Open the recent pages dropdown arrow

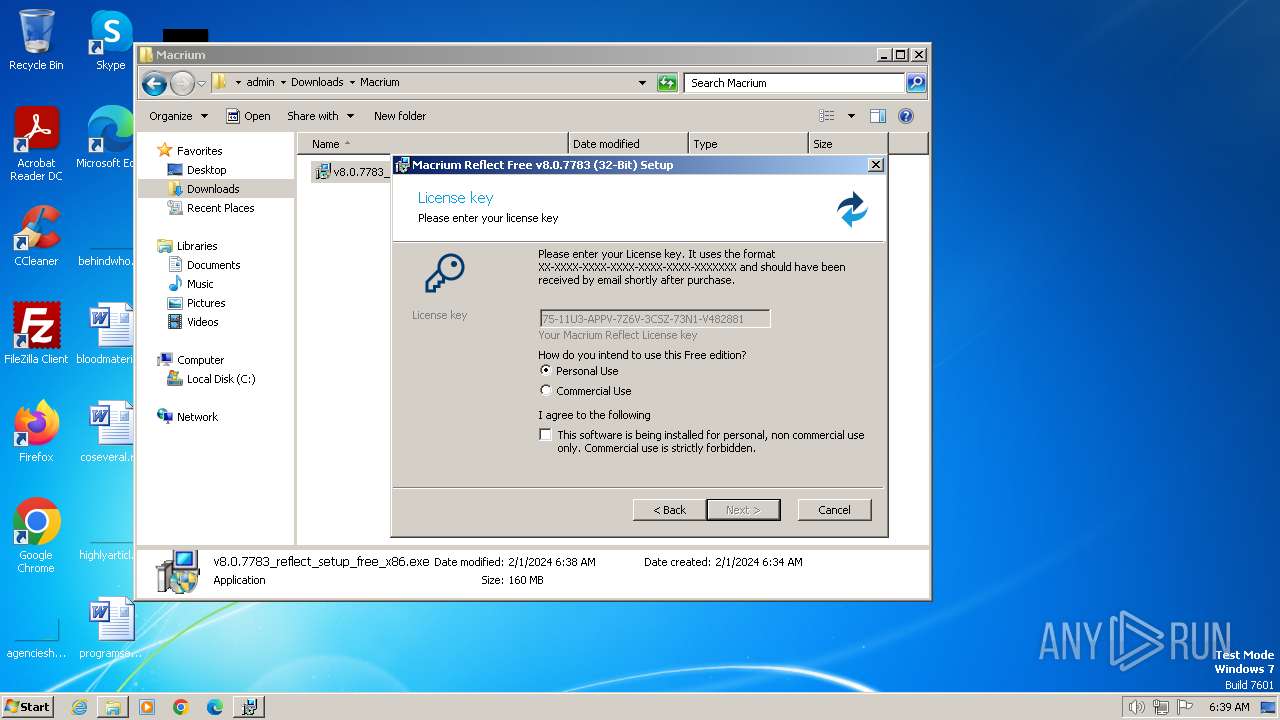pos(201,83)
